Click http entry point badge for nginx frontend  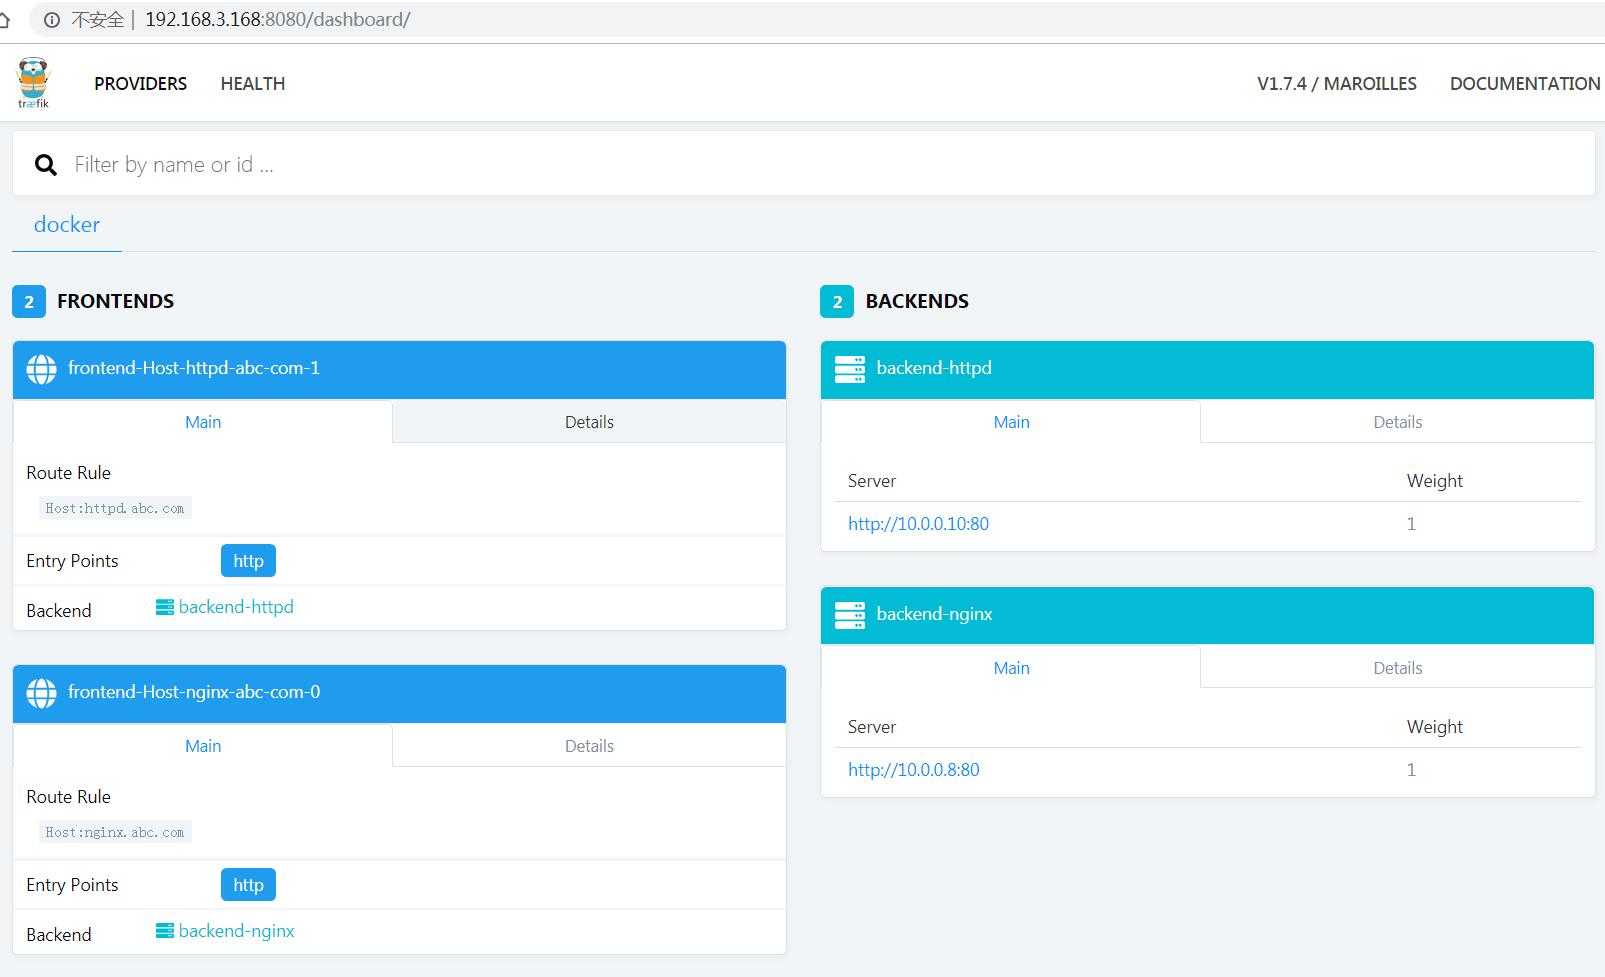[248, 885]
